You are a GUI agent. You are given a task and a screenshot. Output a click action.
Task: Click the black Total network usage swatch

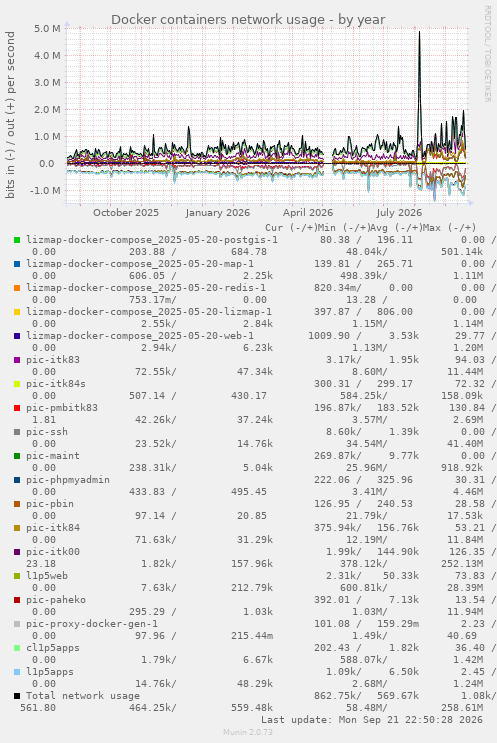17,696
